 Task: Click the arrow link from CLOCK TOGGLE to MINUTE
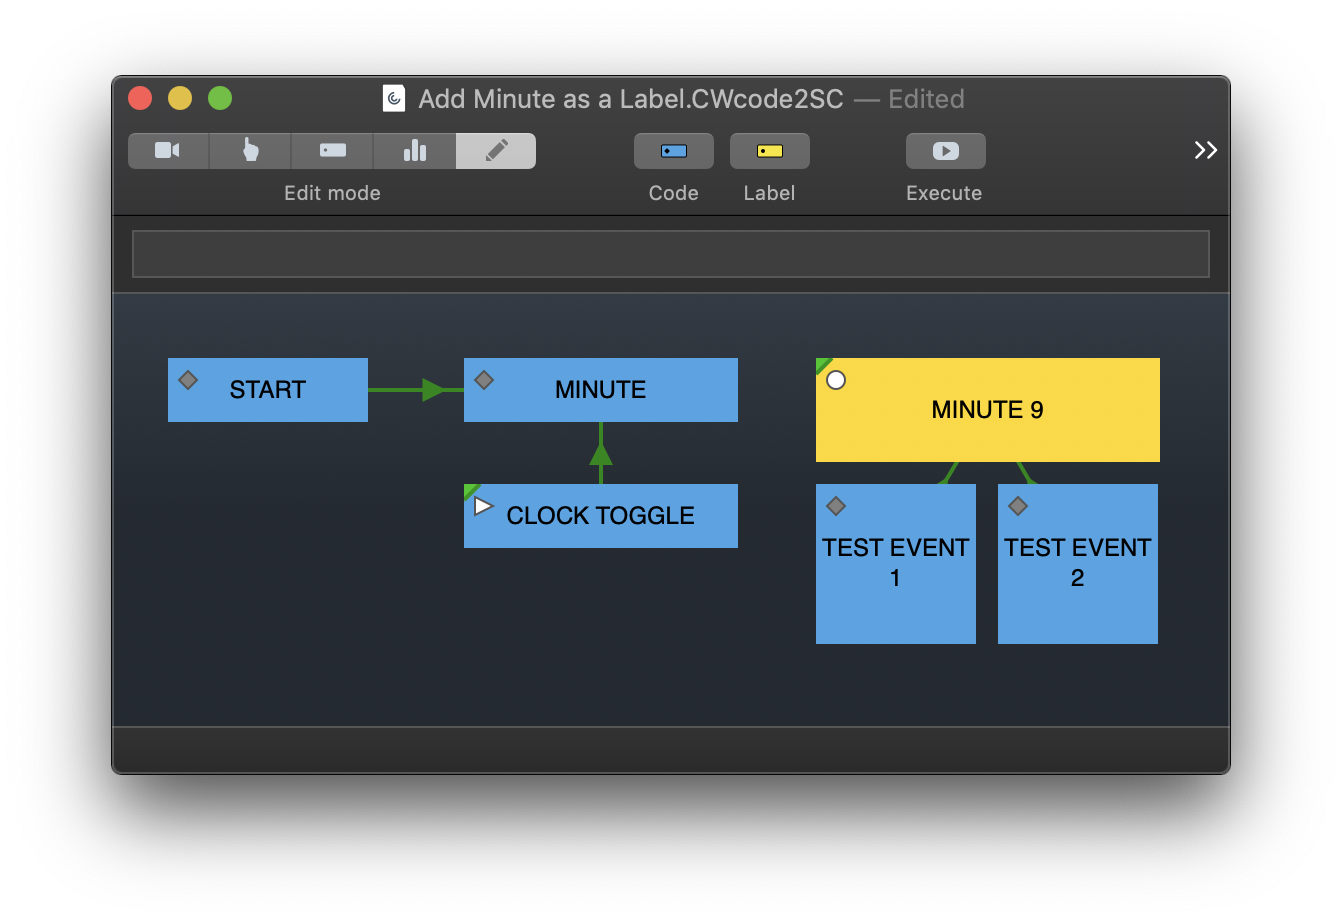pyautogui.click(x=601, y=453)
